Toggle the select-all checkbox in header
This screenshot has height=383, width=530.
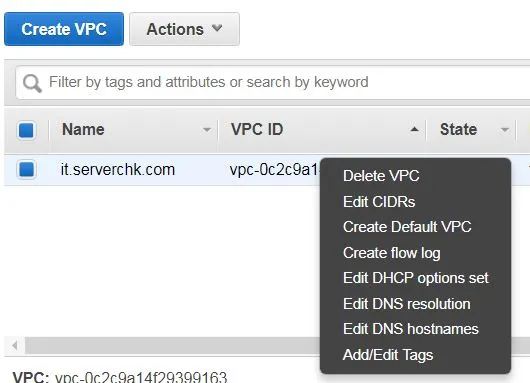(x=26, y=130)
